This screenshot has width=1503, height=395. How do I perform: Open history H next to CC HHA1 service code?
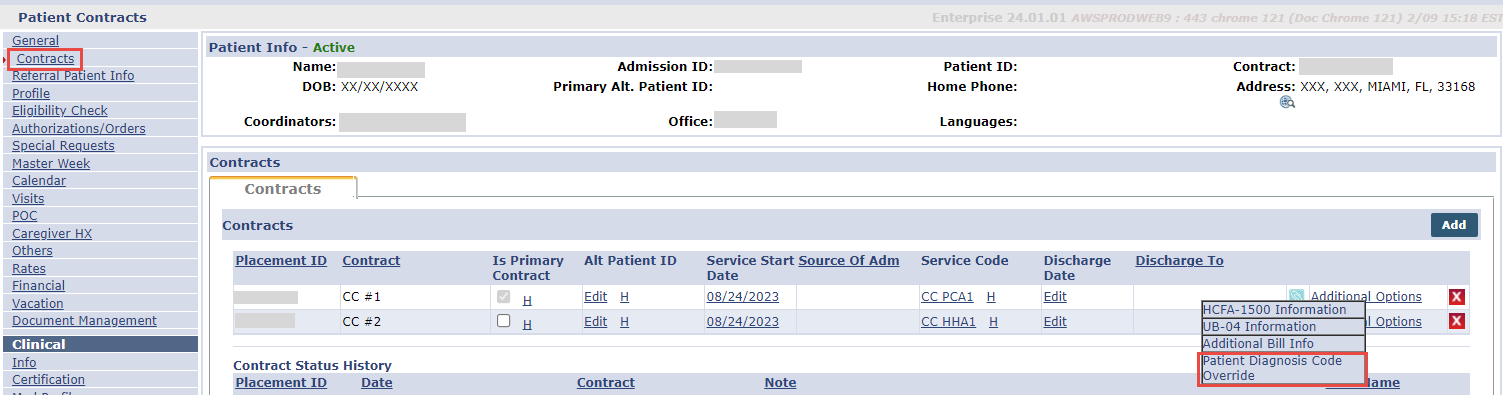click(x=993, y=322)
